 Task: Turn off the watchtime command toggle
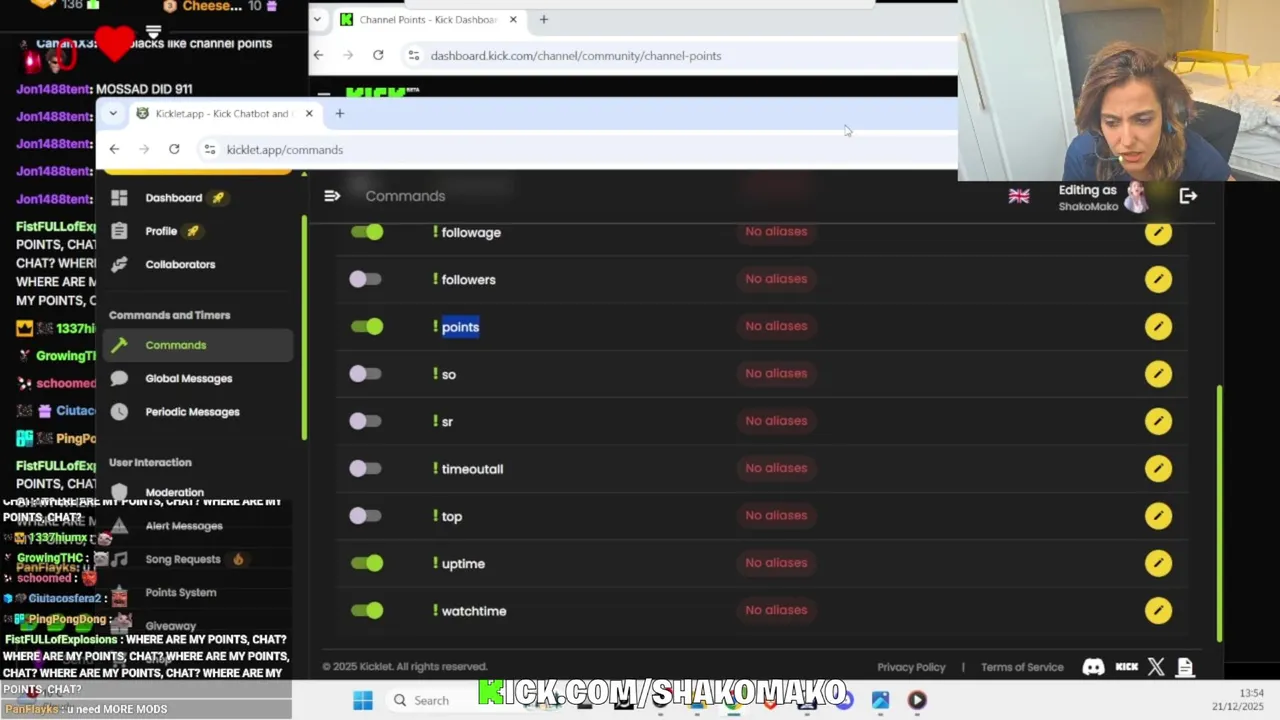pyautogui.click(x=367, y=610)
